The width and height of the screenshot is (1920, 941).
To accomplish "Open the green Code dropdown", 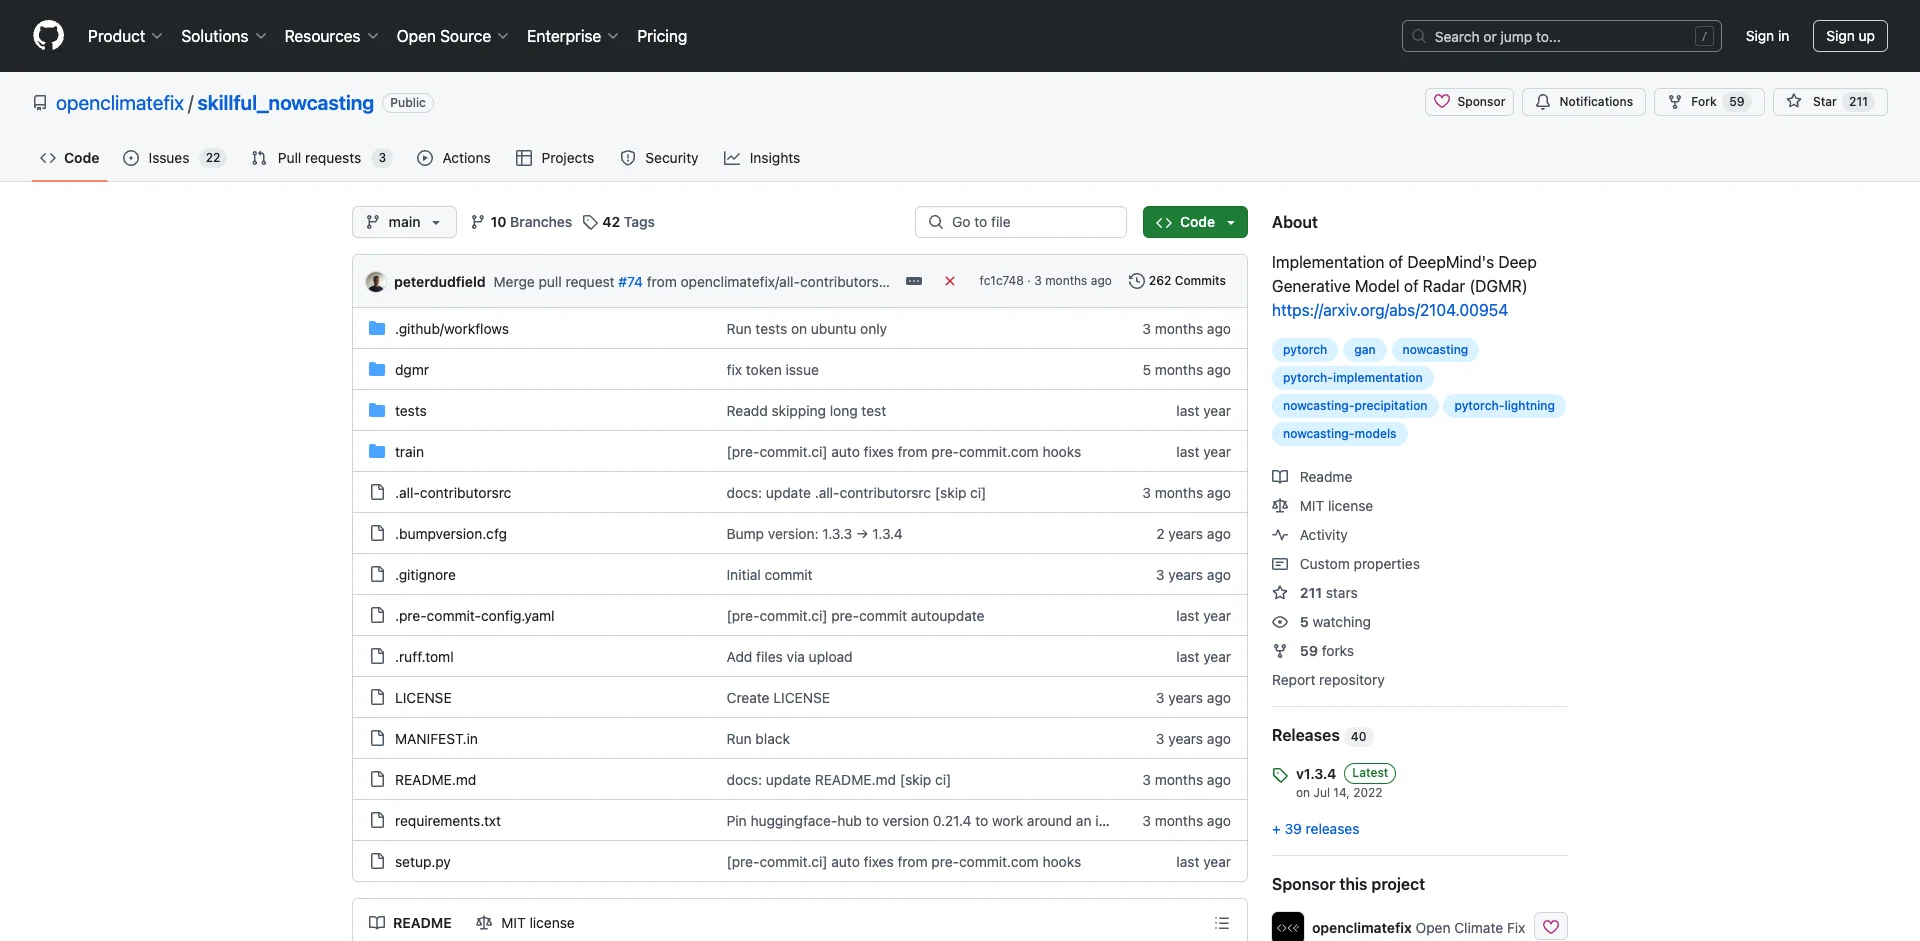I will (1195, 222).
